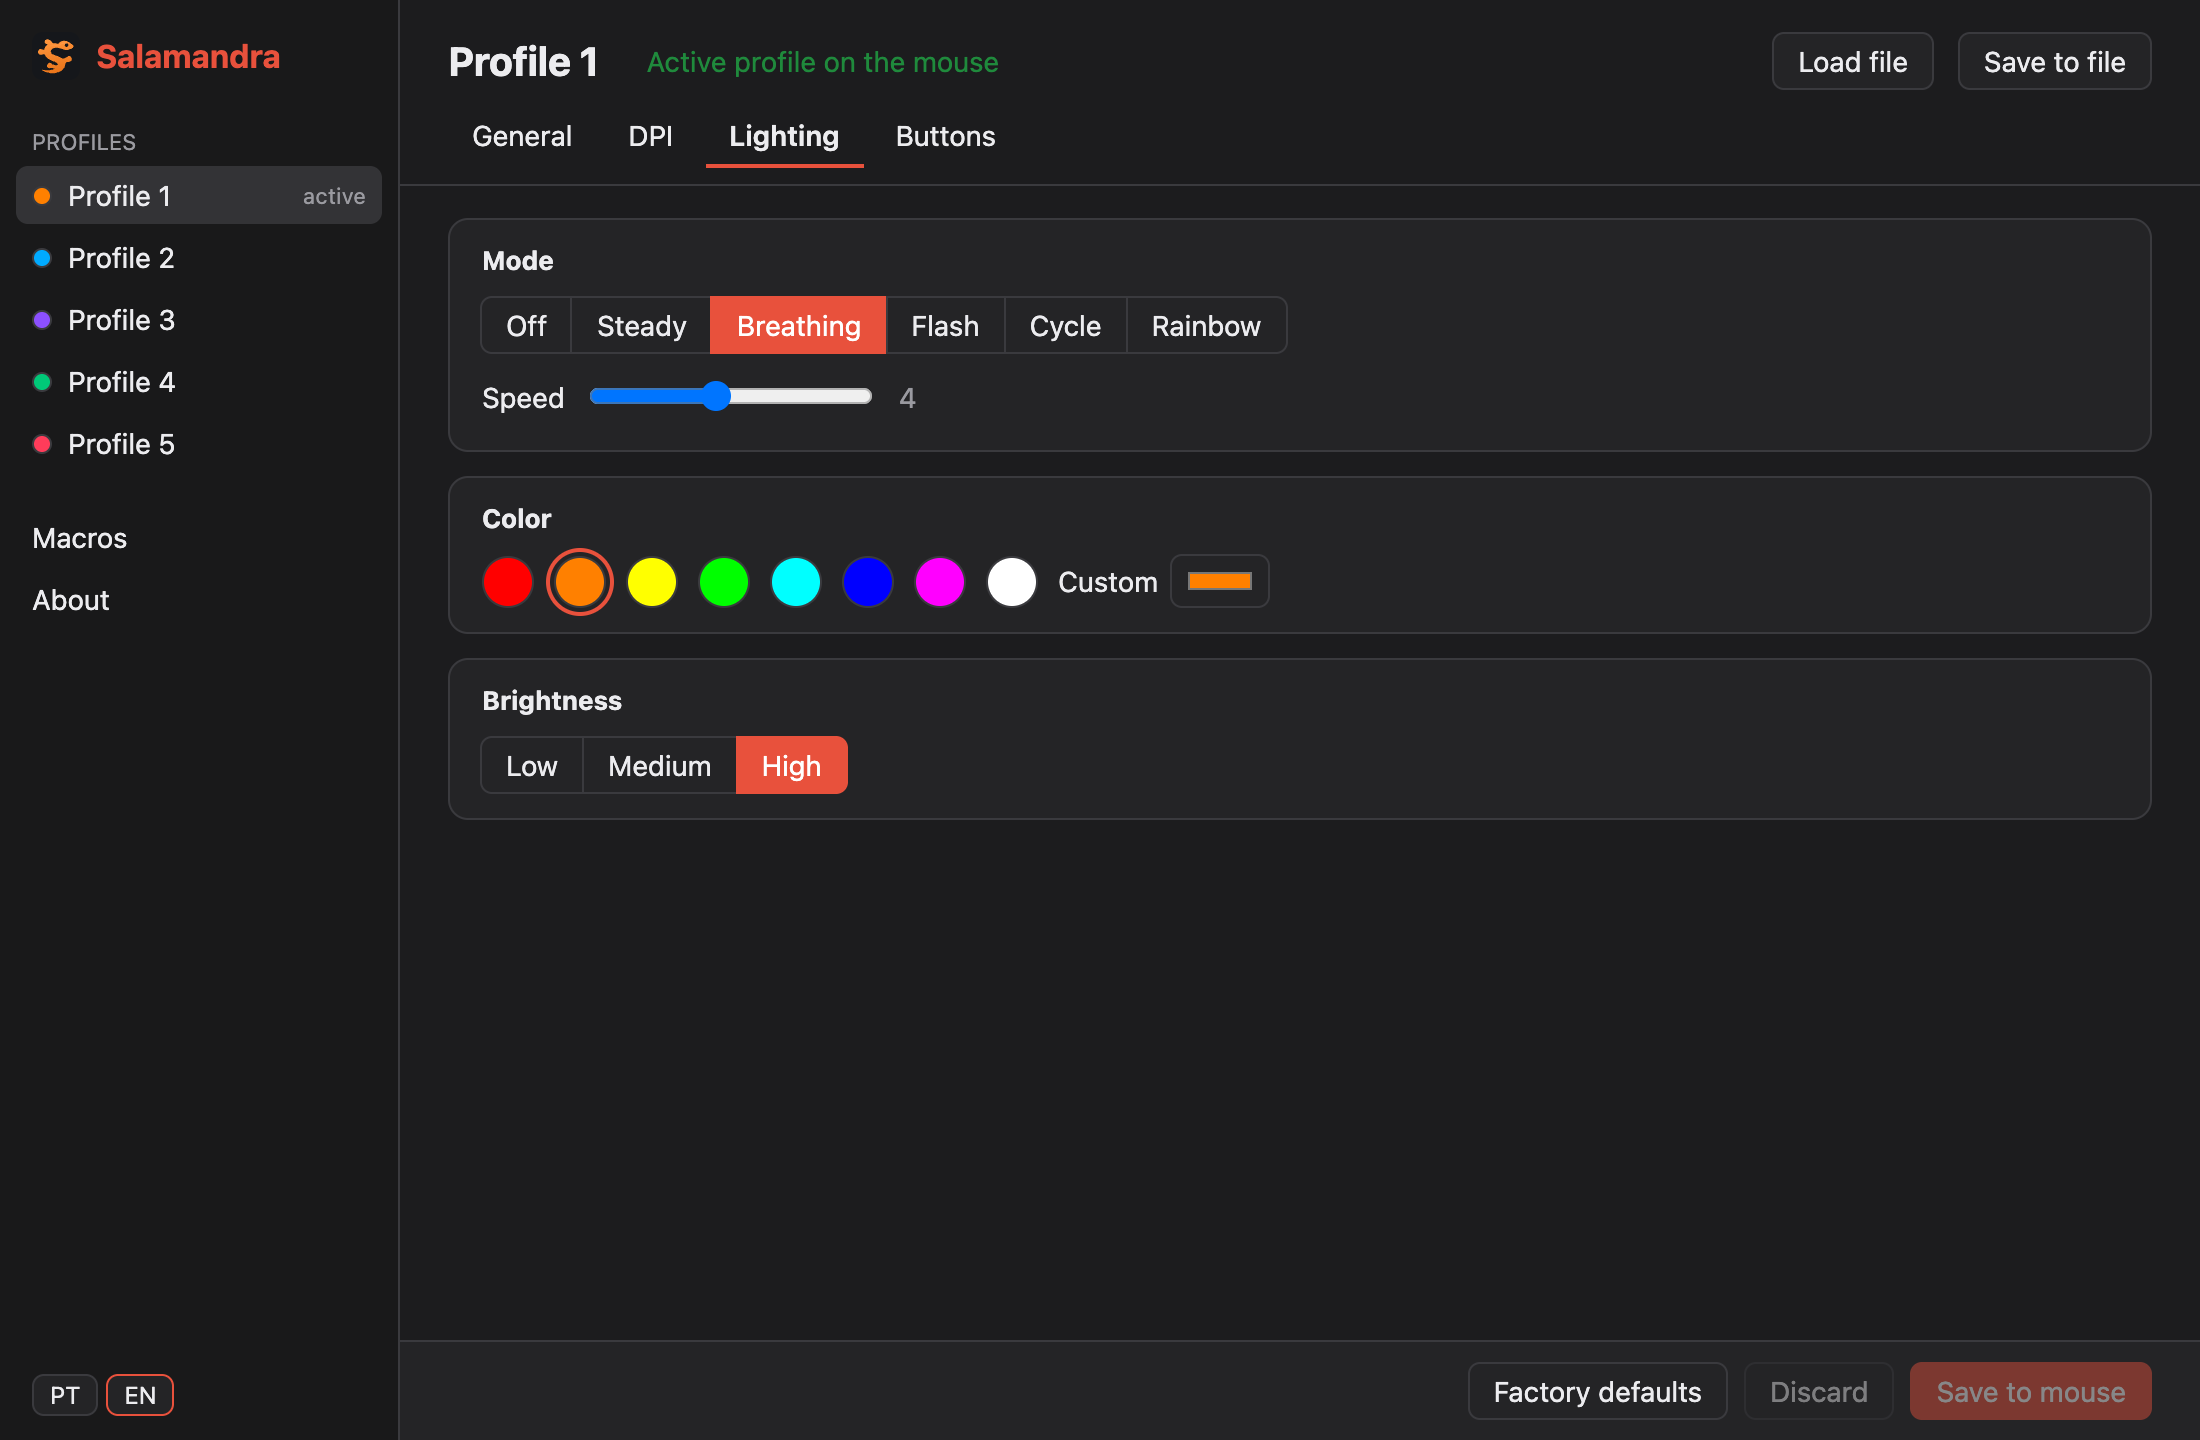This screenshot has height=1440, width=2200.
Task: Click the Speed slider handle
Action: [x=716, y=396]
